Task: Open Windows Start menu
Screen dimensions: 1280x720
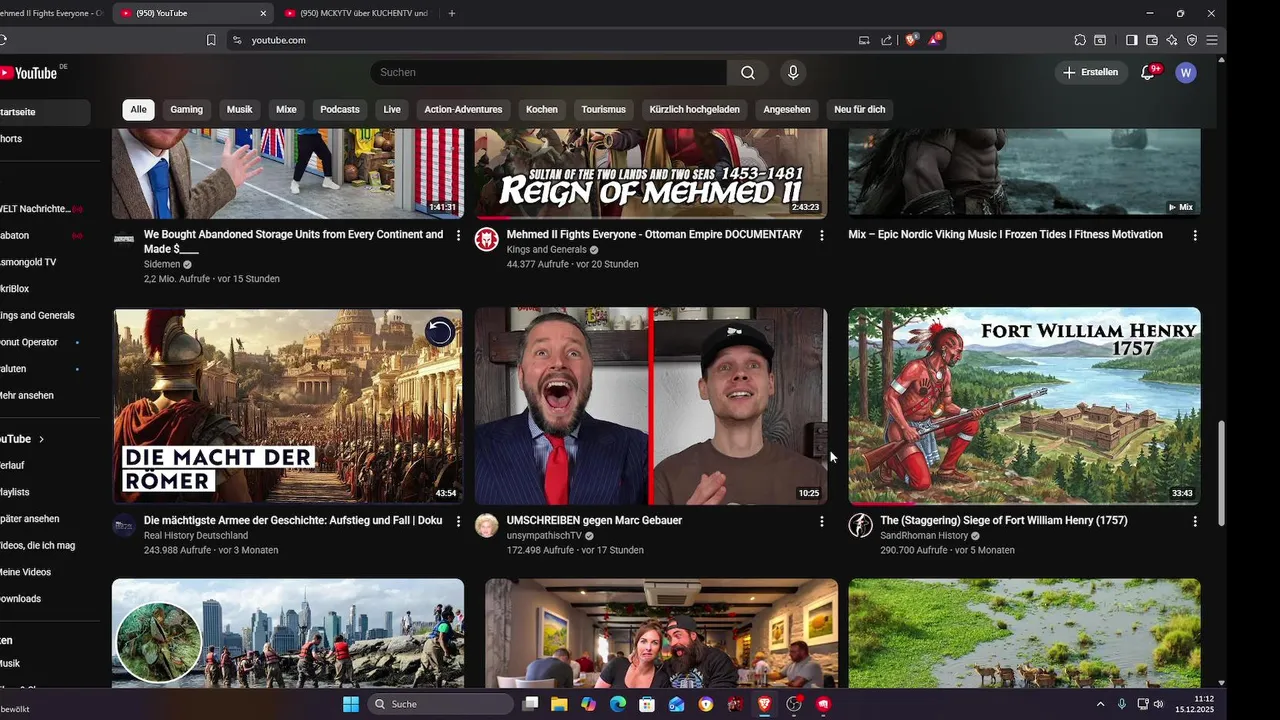Action: [x=350, y=704]
